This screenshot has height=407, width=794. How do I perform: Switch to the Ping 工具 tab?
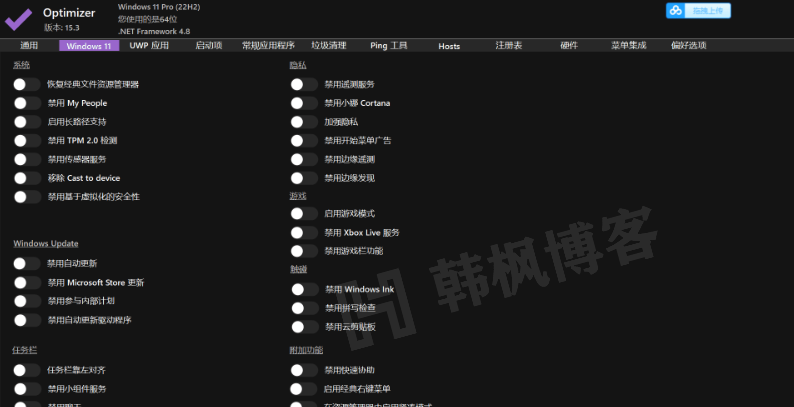[388, 46]
